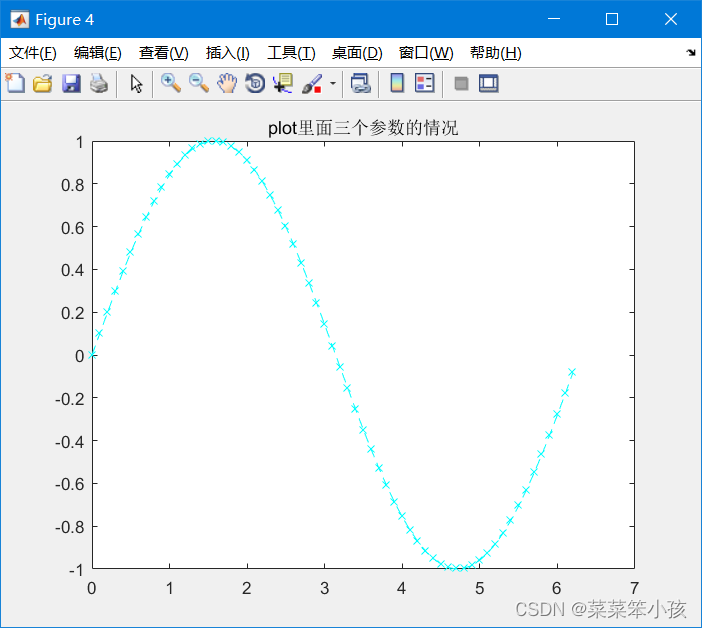The height and width of the screenshot is (628, 702).
Task: Expand the brush color dropdown arrow
Action: tap(333, 84)
